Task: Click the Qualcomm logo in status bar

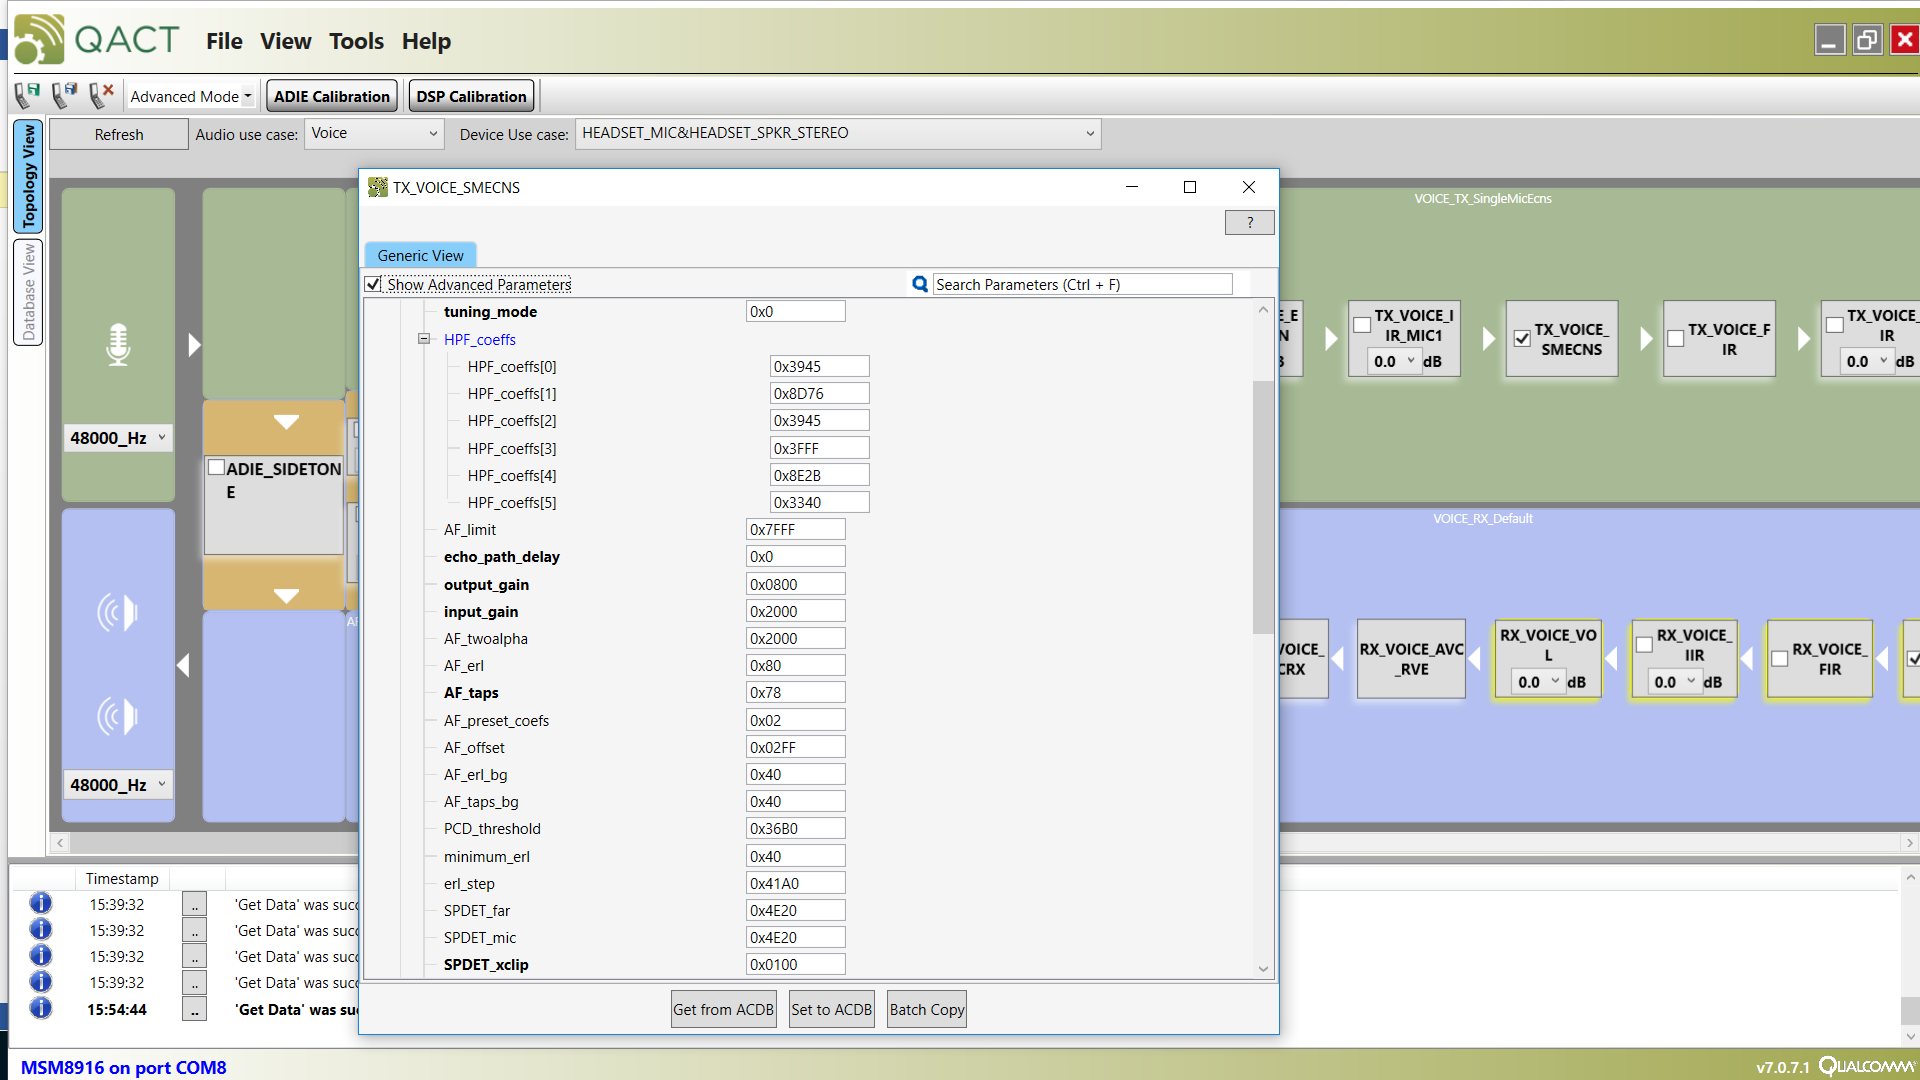Action: (x=1867, y=1066)
